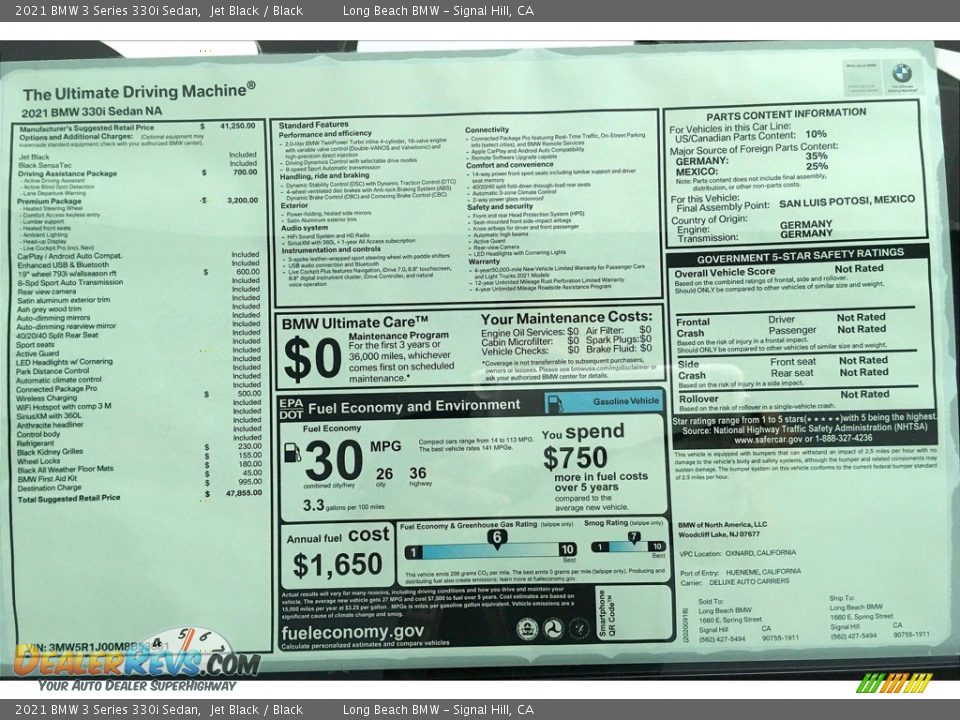
Task: Select "Total Suggested Retail Price" label
Action: 69,499
